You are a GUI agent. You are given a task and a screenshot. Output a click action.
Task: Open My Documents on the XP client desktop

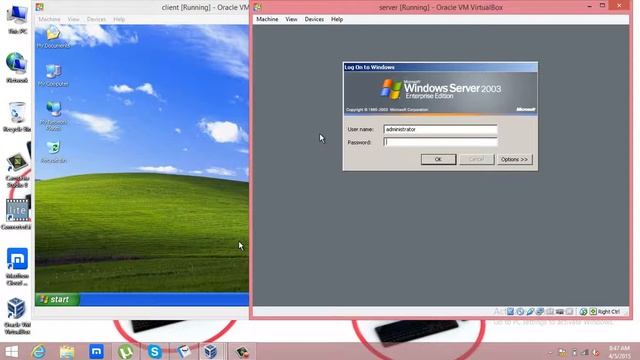53,37
